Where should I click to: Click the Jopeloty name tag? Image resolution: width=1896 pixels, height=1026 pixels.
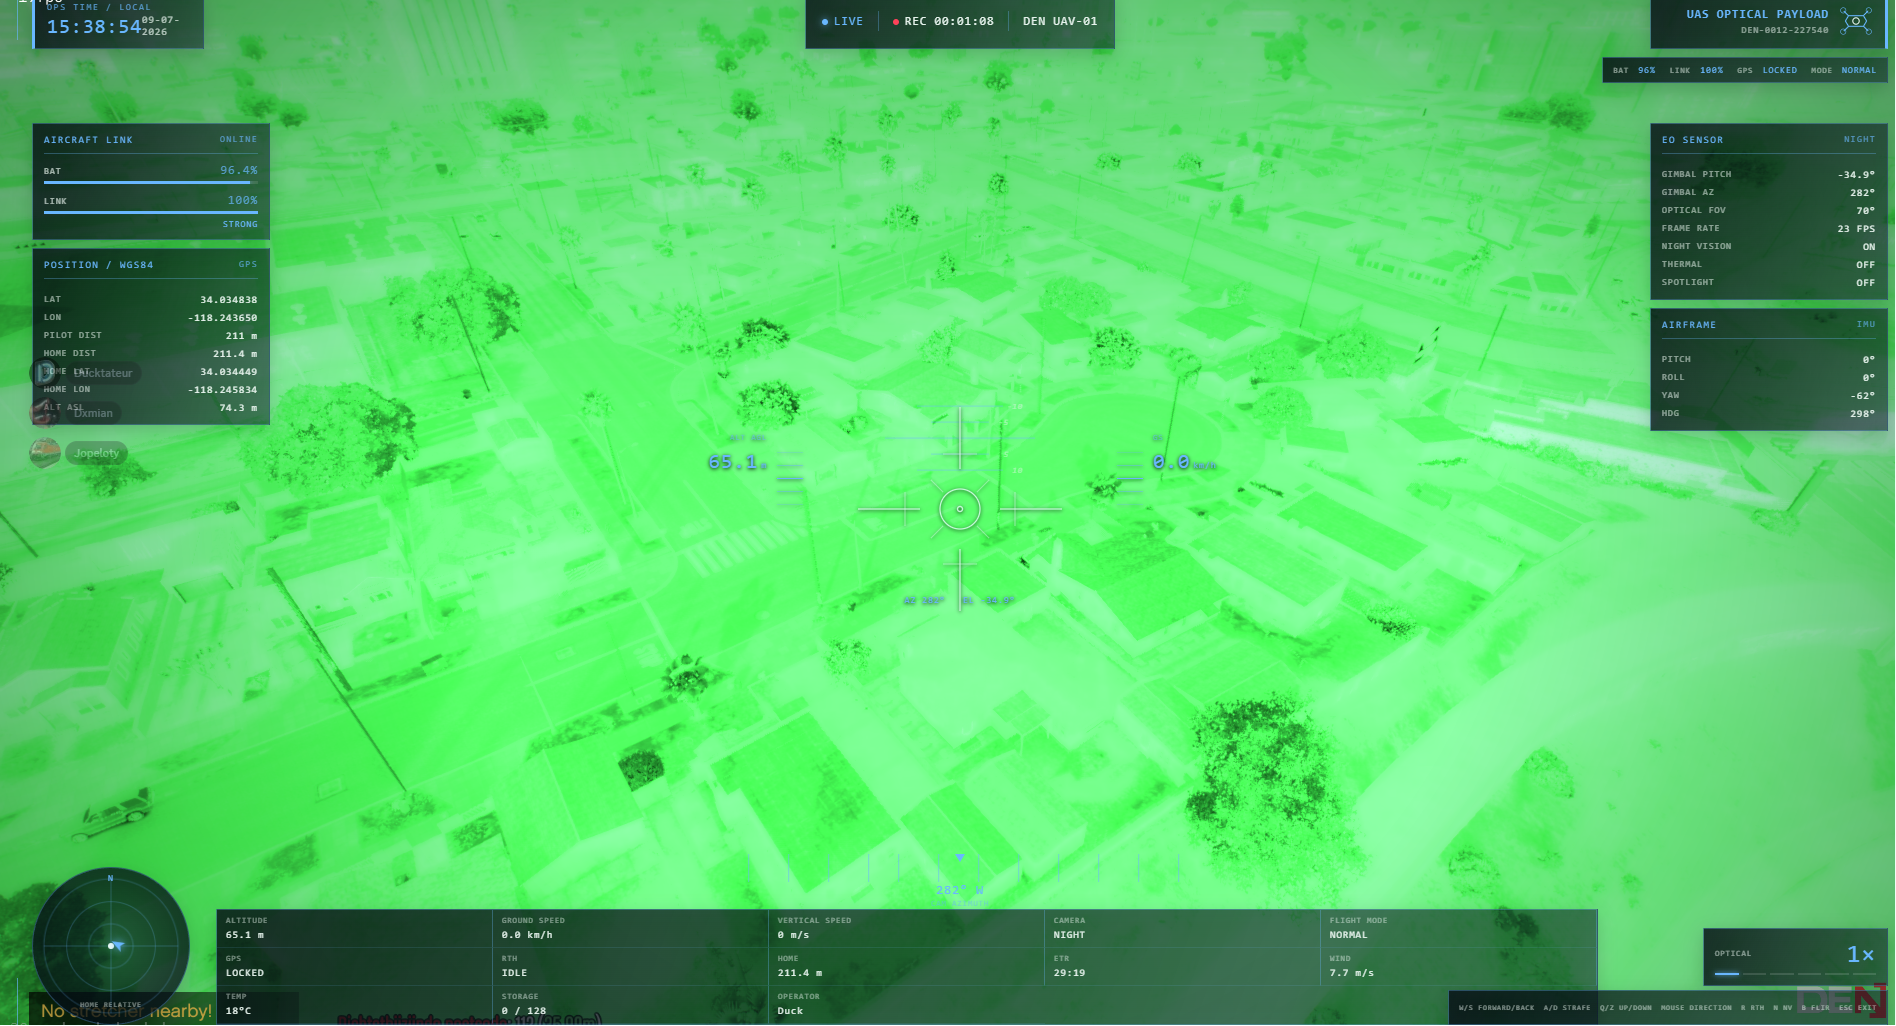[x=97, y=453]
